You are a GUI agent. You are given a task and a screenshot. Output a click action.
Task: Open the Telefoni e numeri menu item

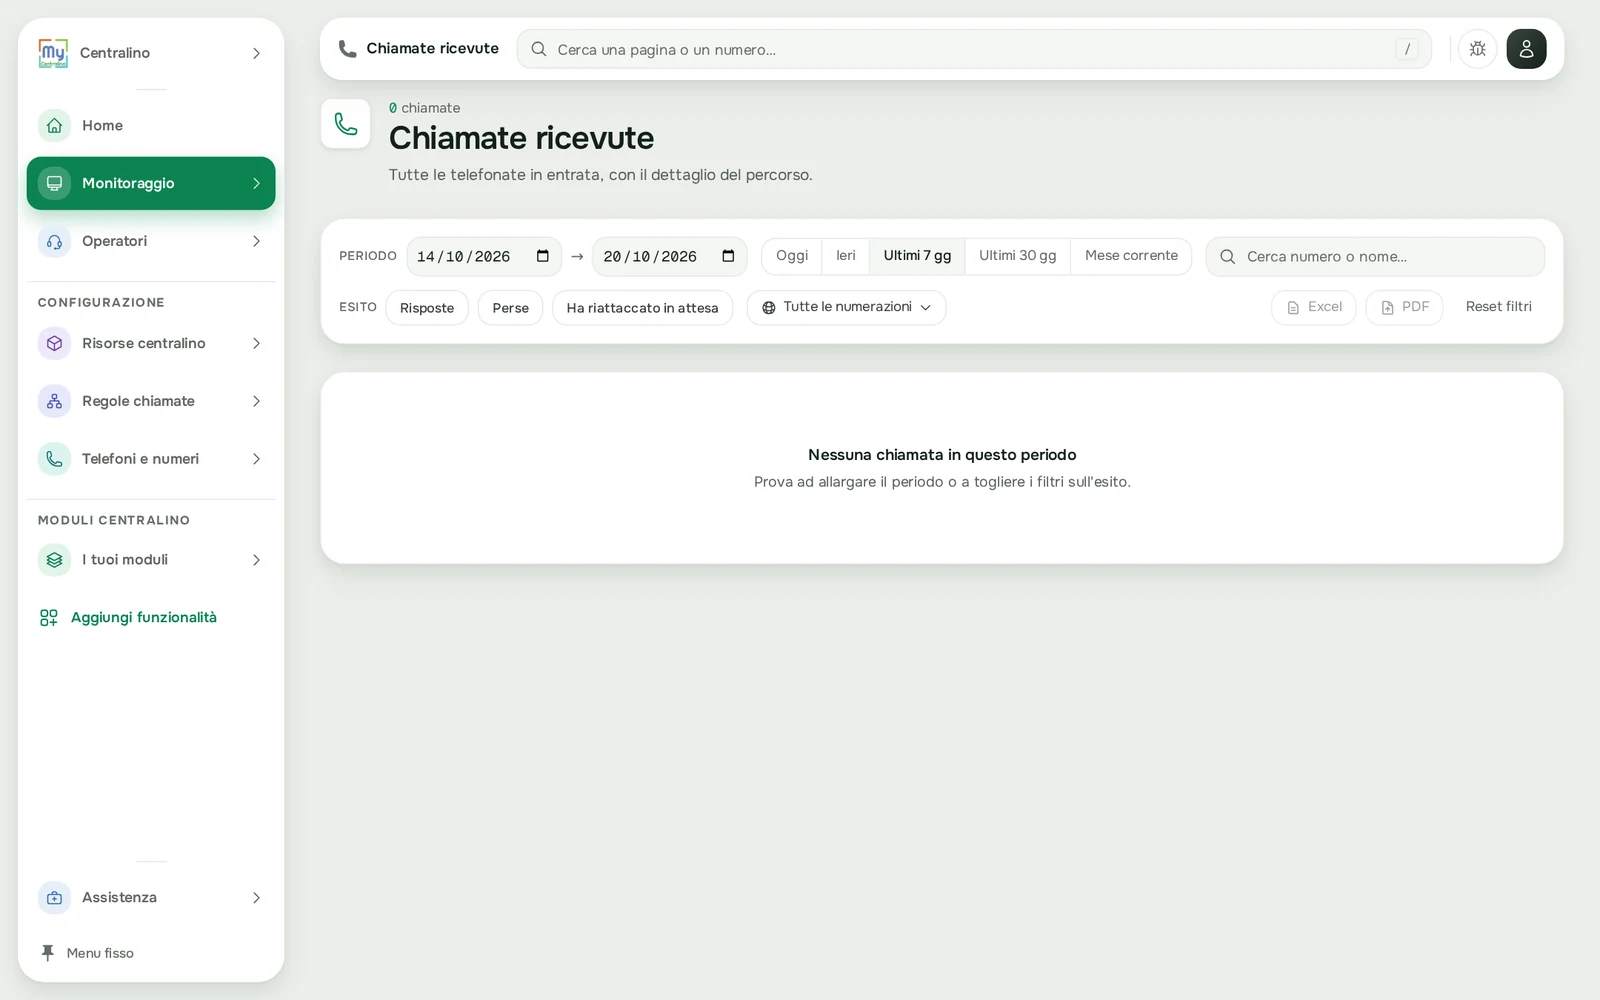click(151, 459)
